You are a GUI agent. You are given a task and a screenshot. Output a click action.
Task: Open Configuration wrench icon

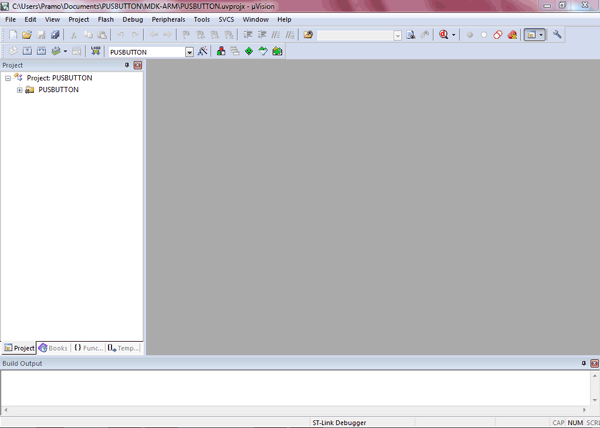coord(557,35)
